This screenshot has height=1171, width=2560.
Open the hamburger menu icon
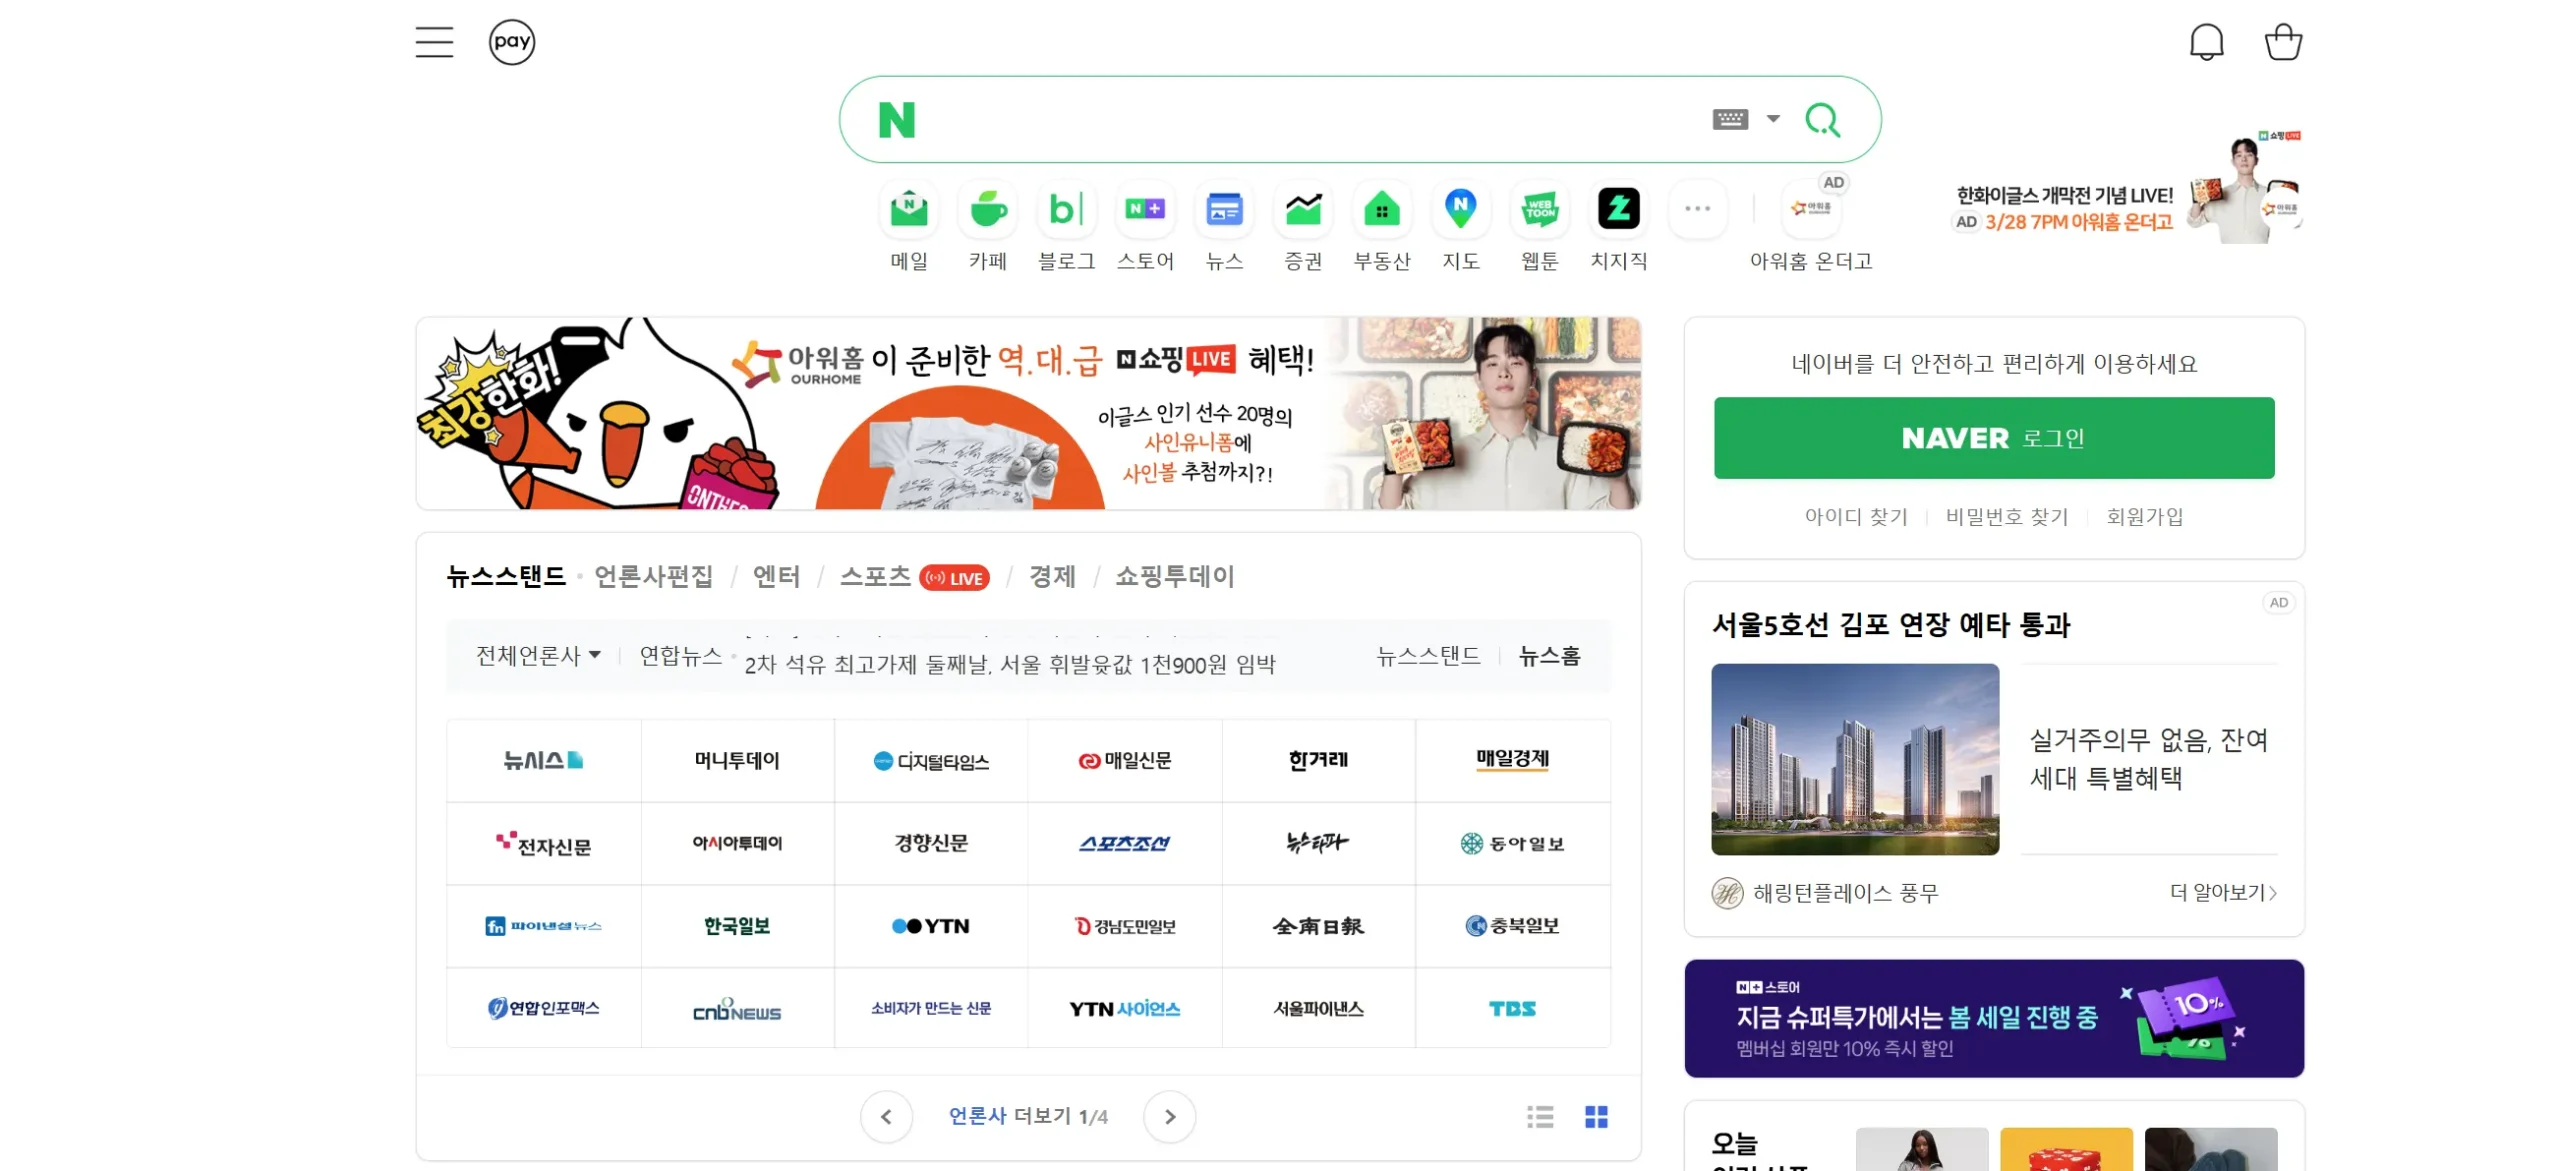(x=434, y=41)
